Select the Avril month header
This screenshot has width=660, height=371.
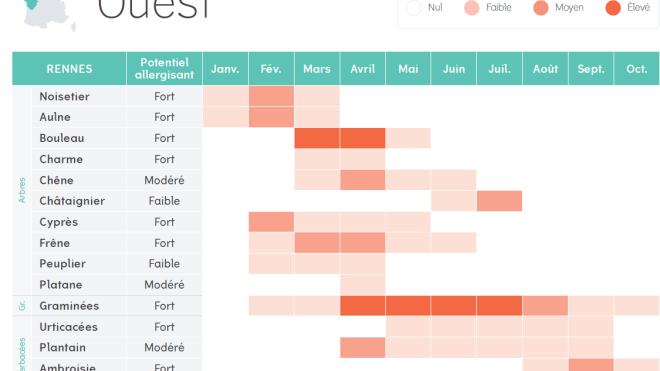tap(362, 69)
